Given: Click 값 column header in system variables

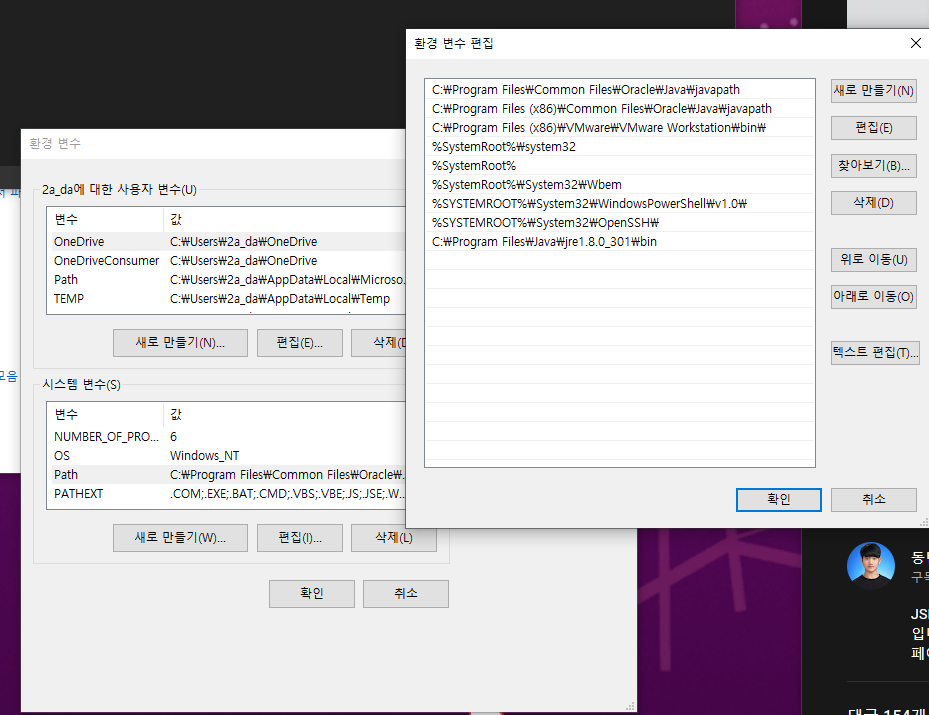Looking at the screenshot, I should point(284,415).
